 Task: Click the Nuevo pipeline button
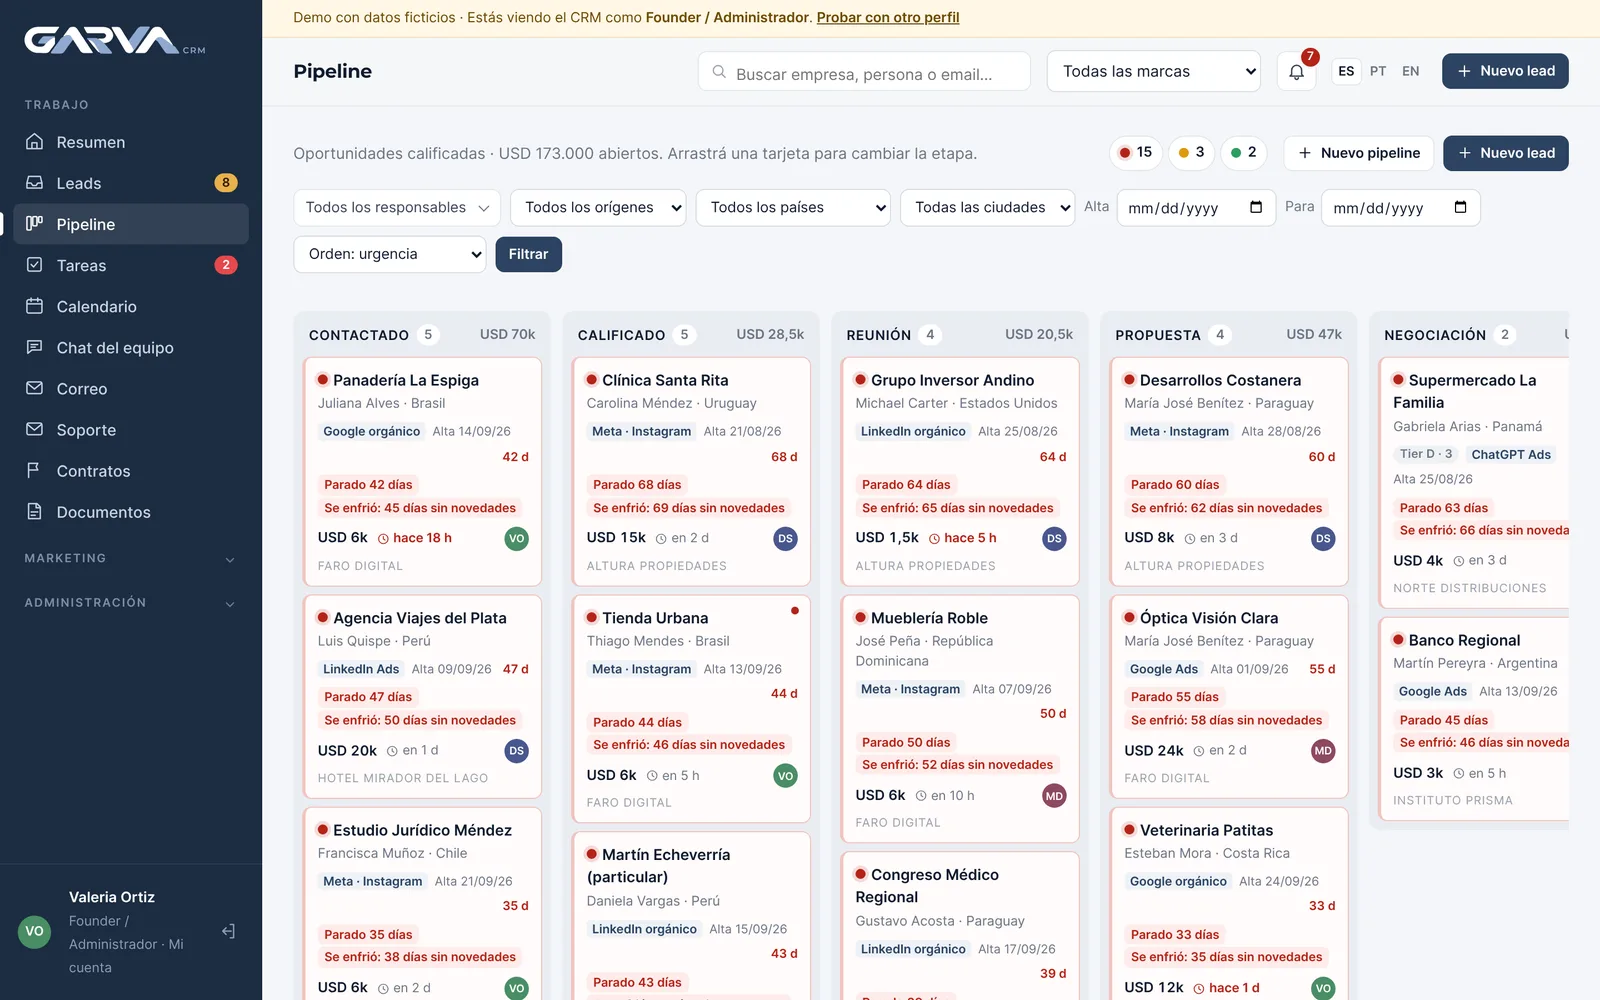point(1359,153)
